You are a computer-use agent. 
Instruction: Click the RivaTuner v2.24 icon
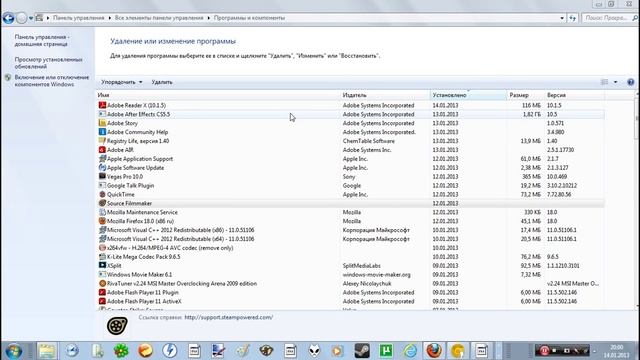tap(102, 283)
